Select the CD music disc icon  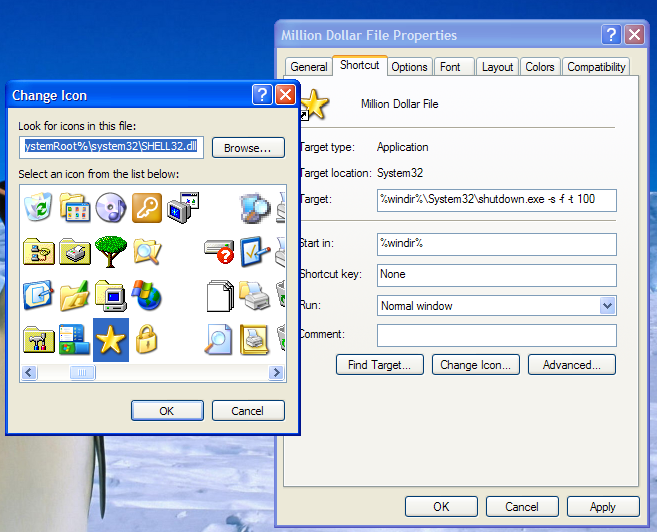point(111,207)
